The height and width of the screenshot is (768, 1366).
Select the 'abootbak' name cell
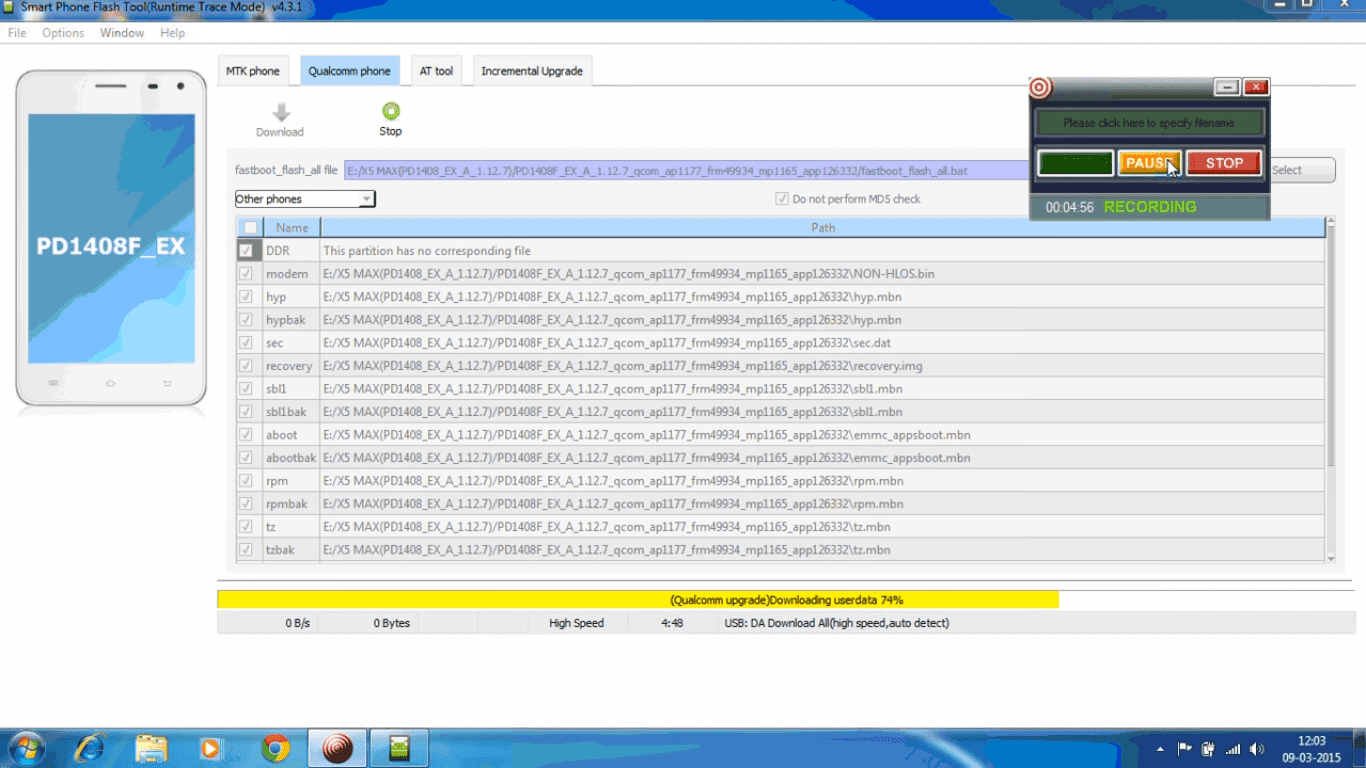click(291, 458)
